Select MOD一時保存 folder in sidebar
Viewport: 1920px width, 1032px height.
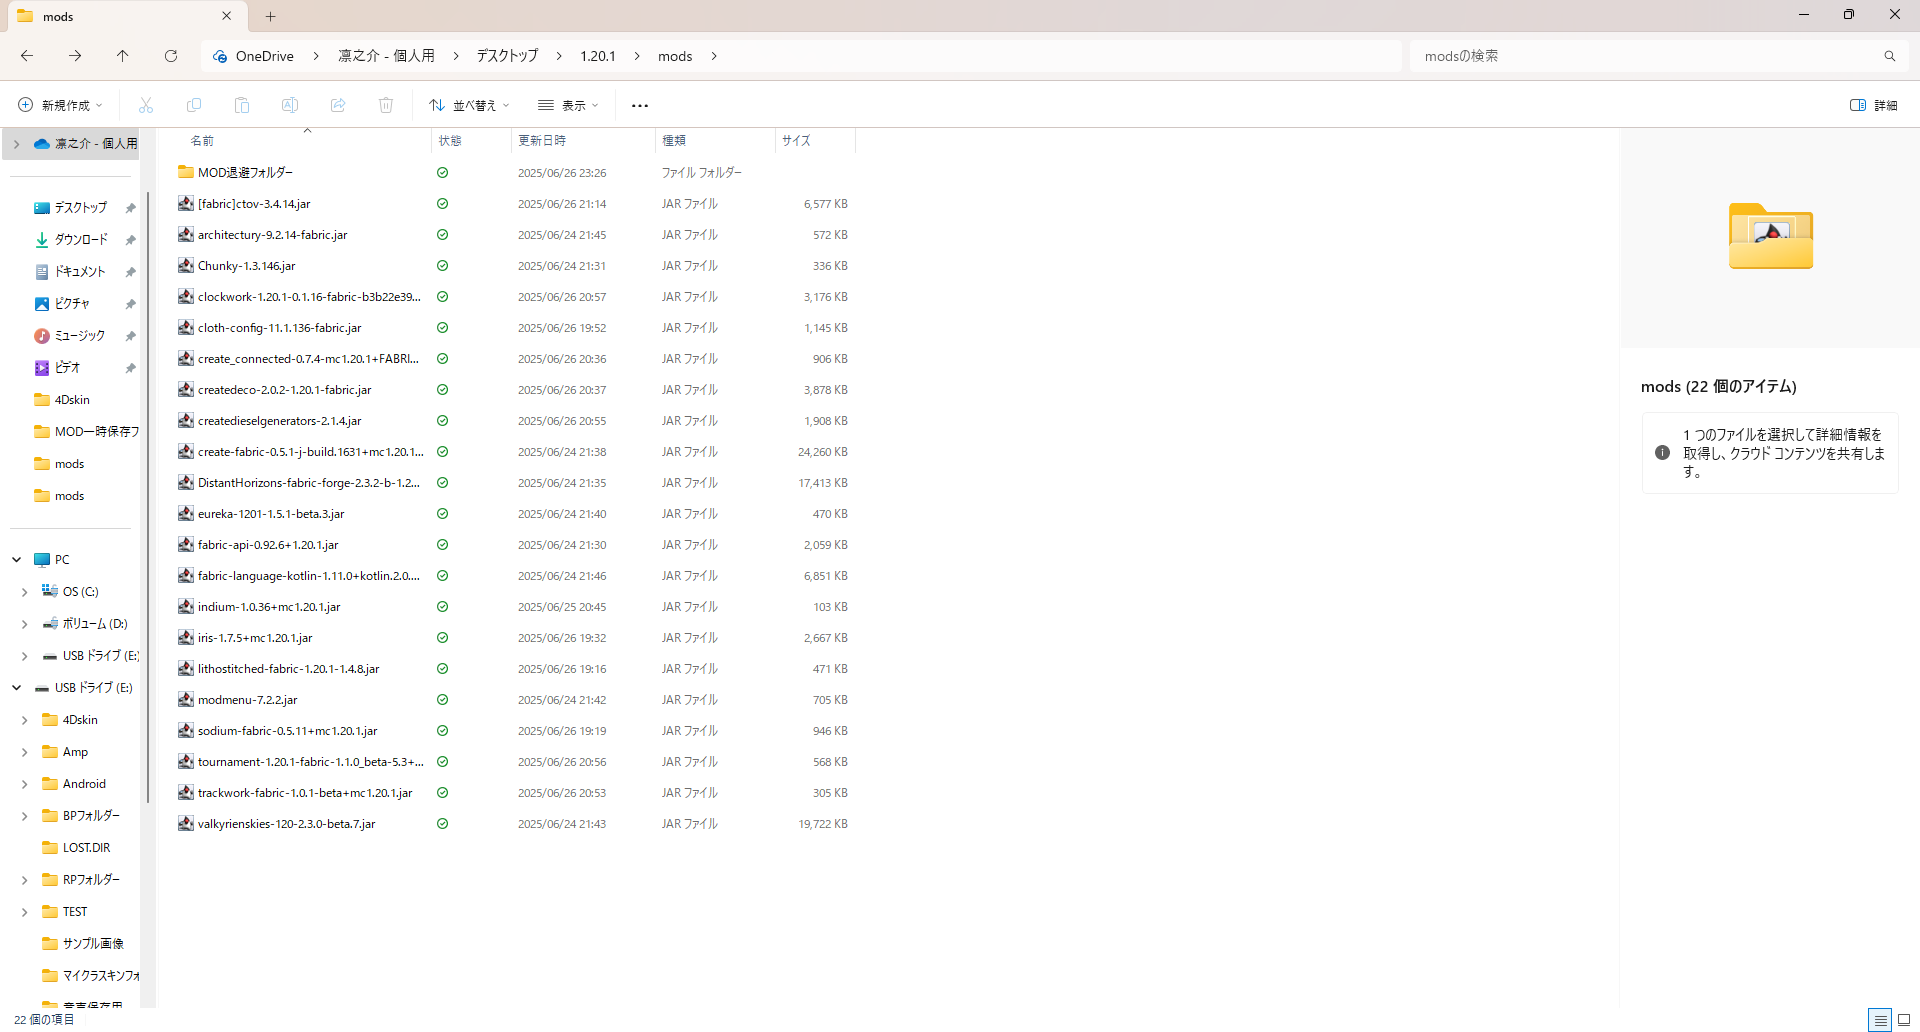click(97, 432)
